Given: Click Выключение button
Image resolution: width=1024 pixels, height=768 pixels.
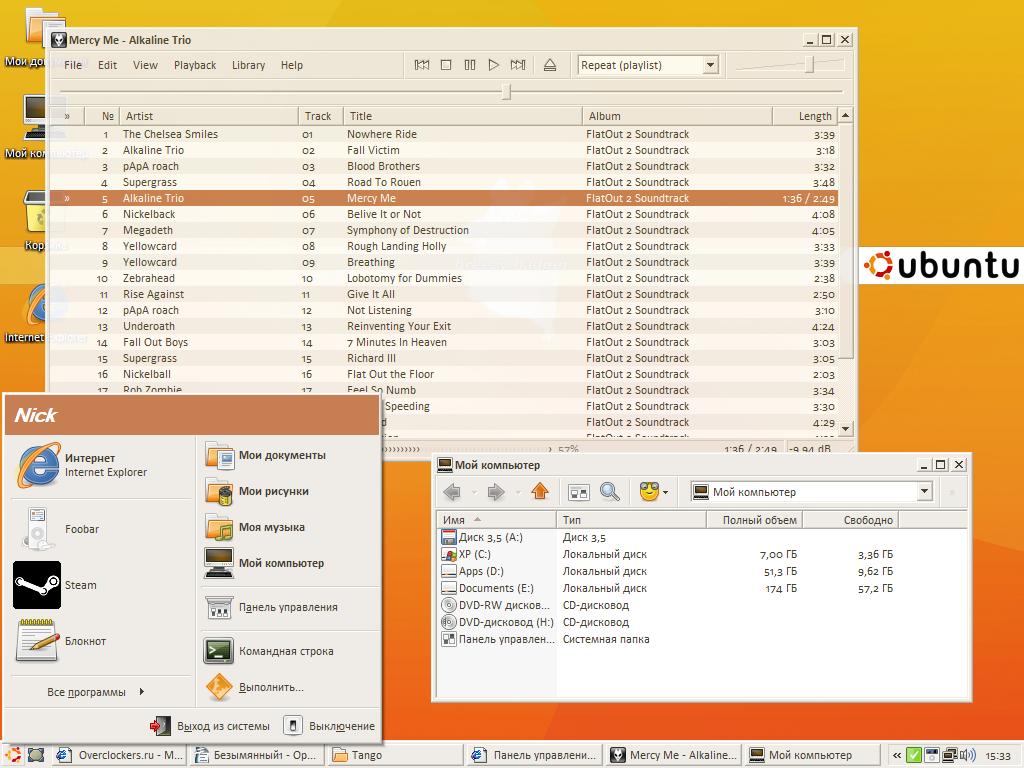Looking at the screenshot, I should [330, 726].
